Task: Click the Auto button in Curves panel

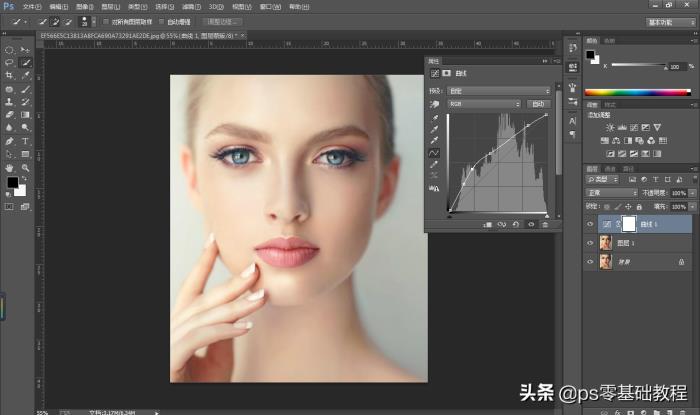Action: tap(539, 103)
